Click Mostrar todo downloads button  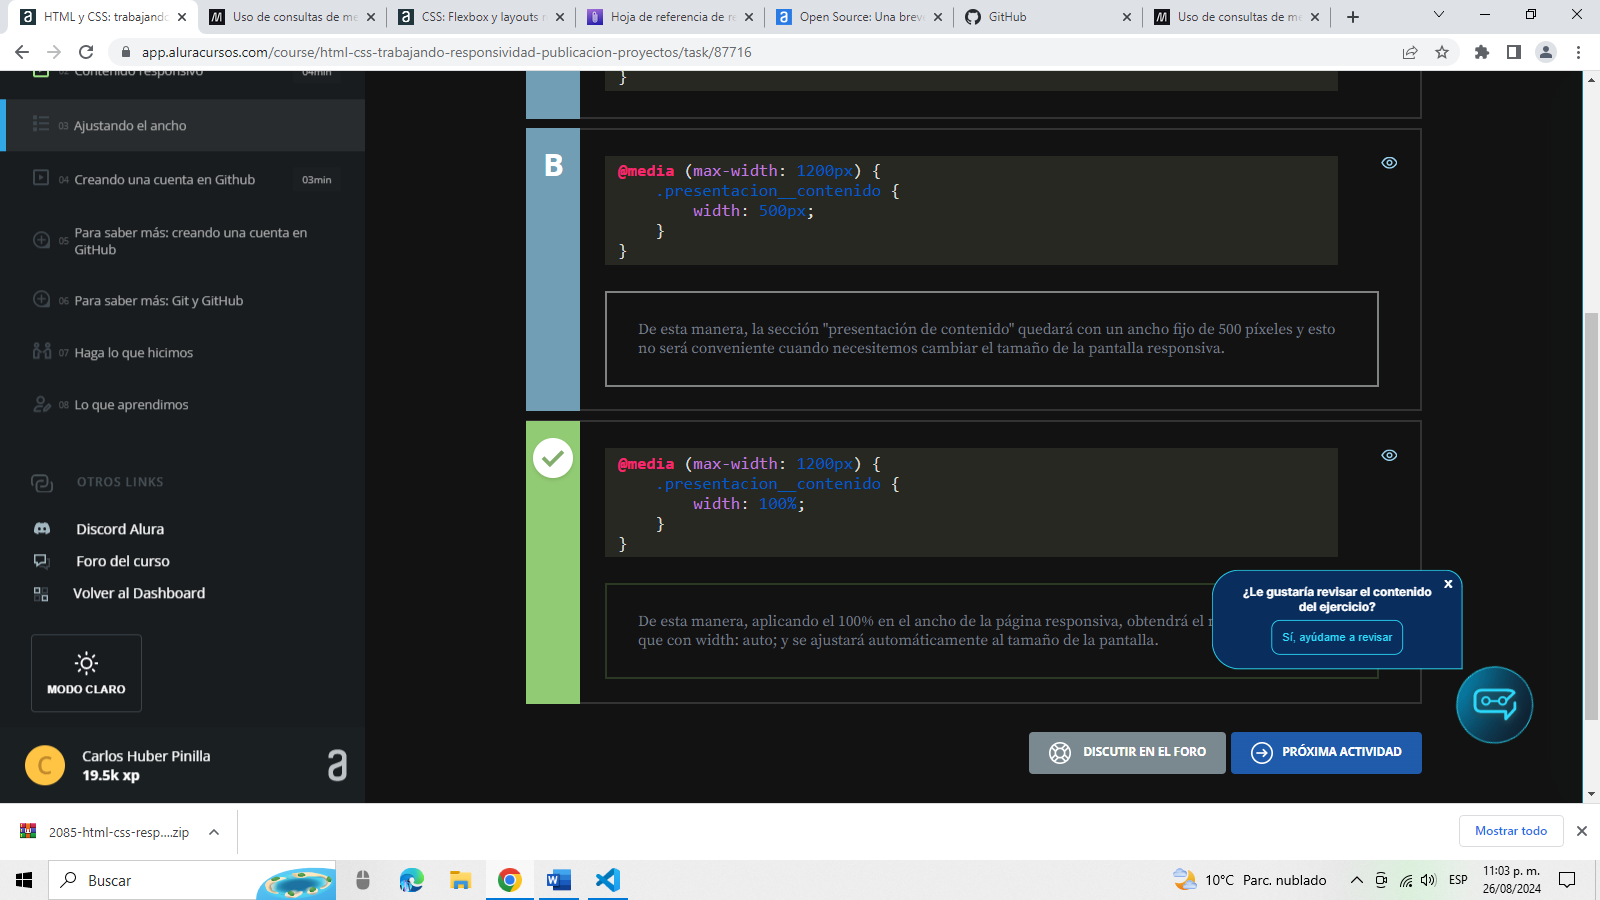1511,831
